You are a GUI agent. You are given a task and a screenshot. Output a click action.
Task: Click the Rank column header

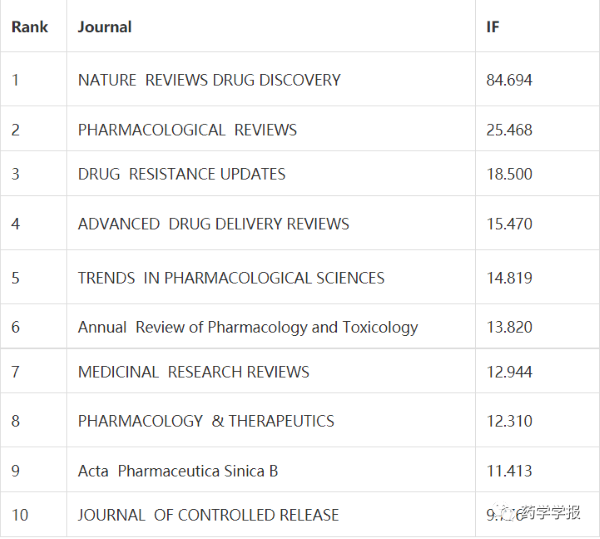(30, 27)
